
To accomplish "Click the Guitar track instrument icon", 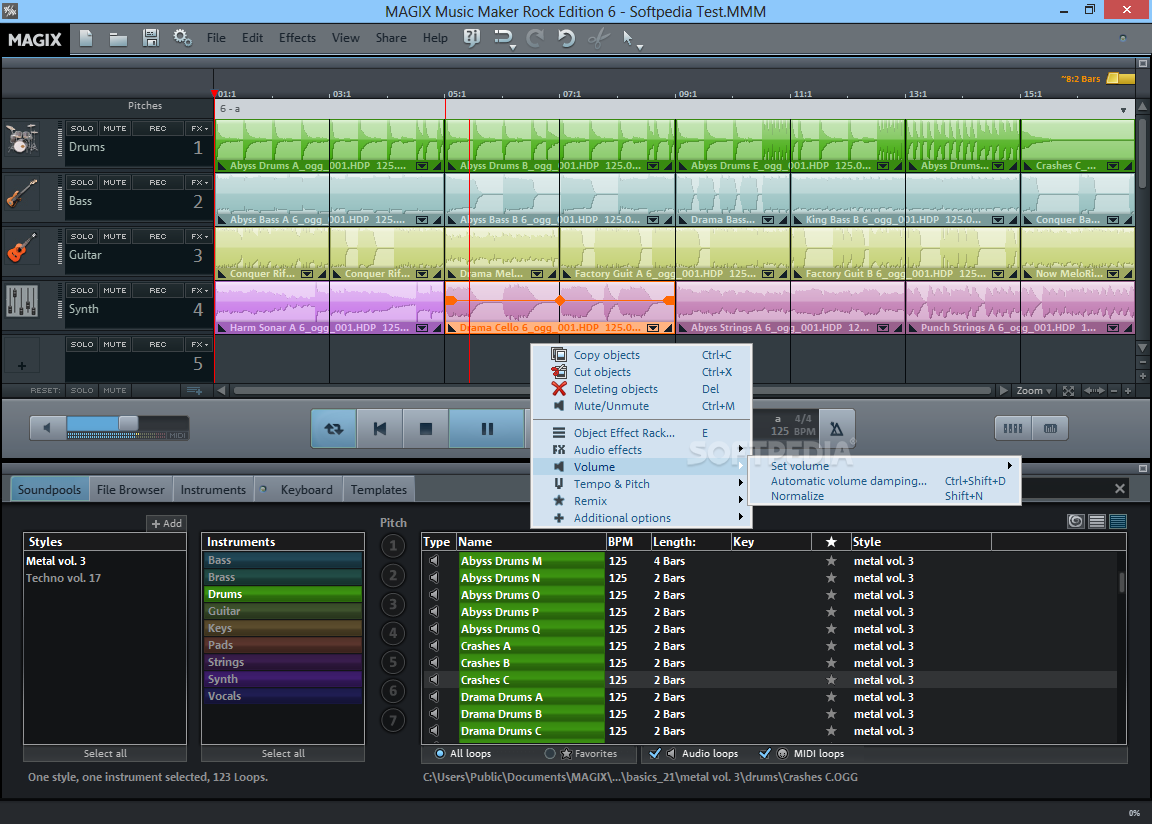I will pos(22,247).
